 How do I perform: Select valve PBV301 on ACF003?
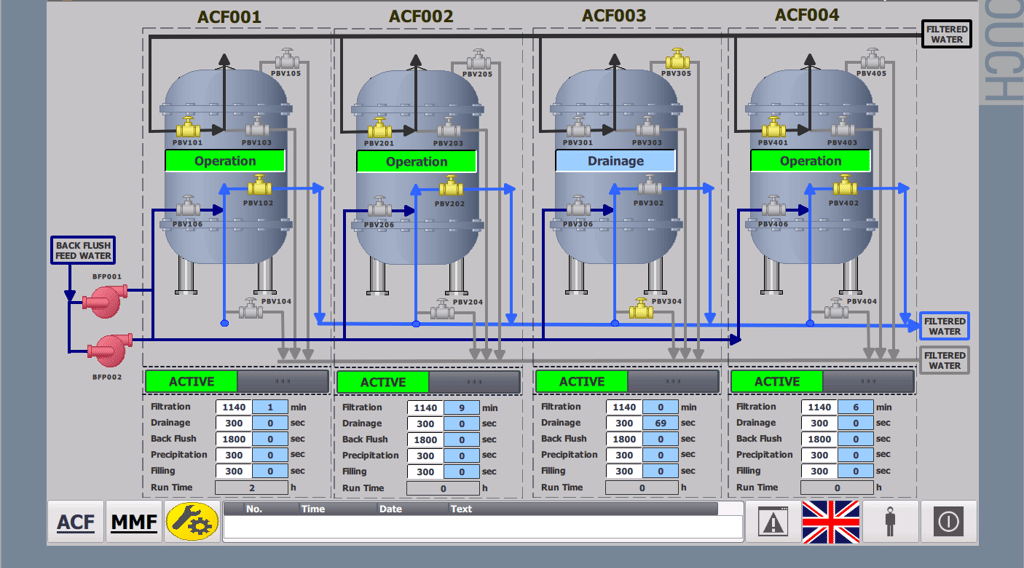[x=579, y=127]
